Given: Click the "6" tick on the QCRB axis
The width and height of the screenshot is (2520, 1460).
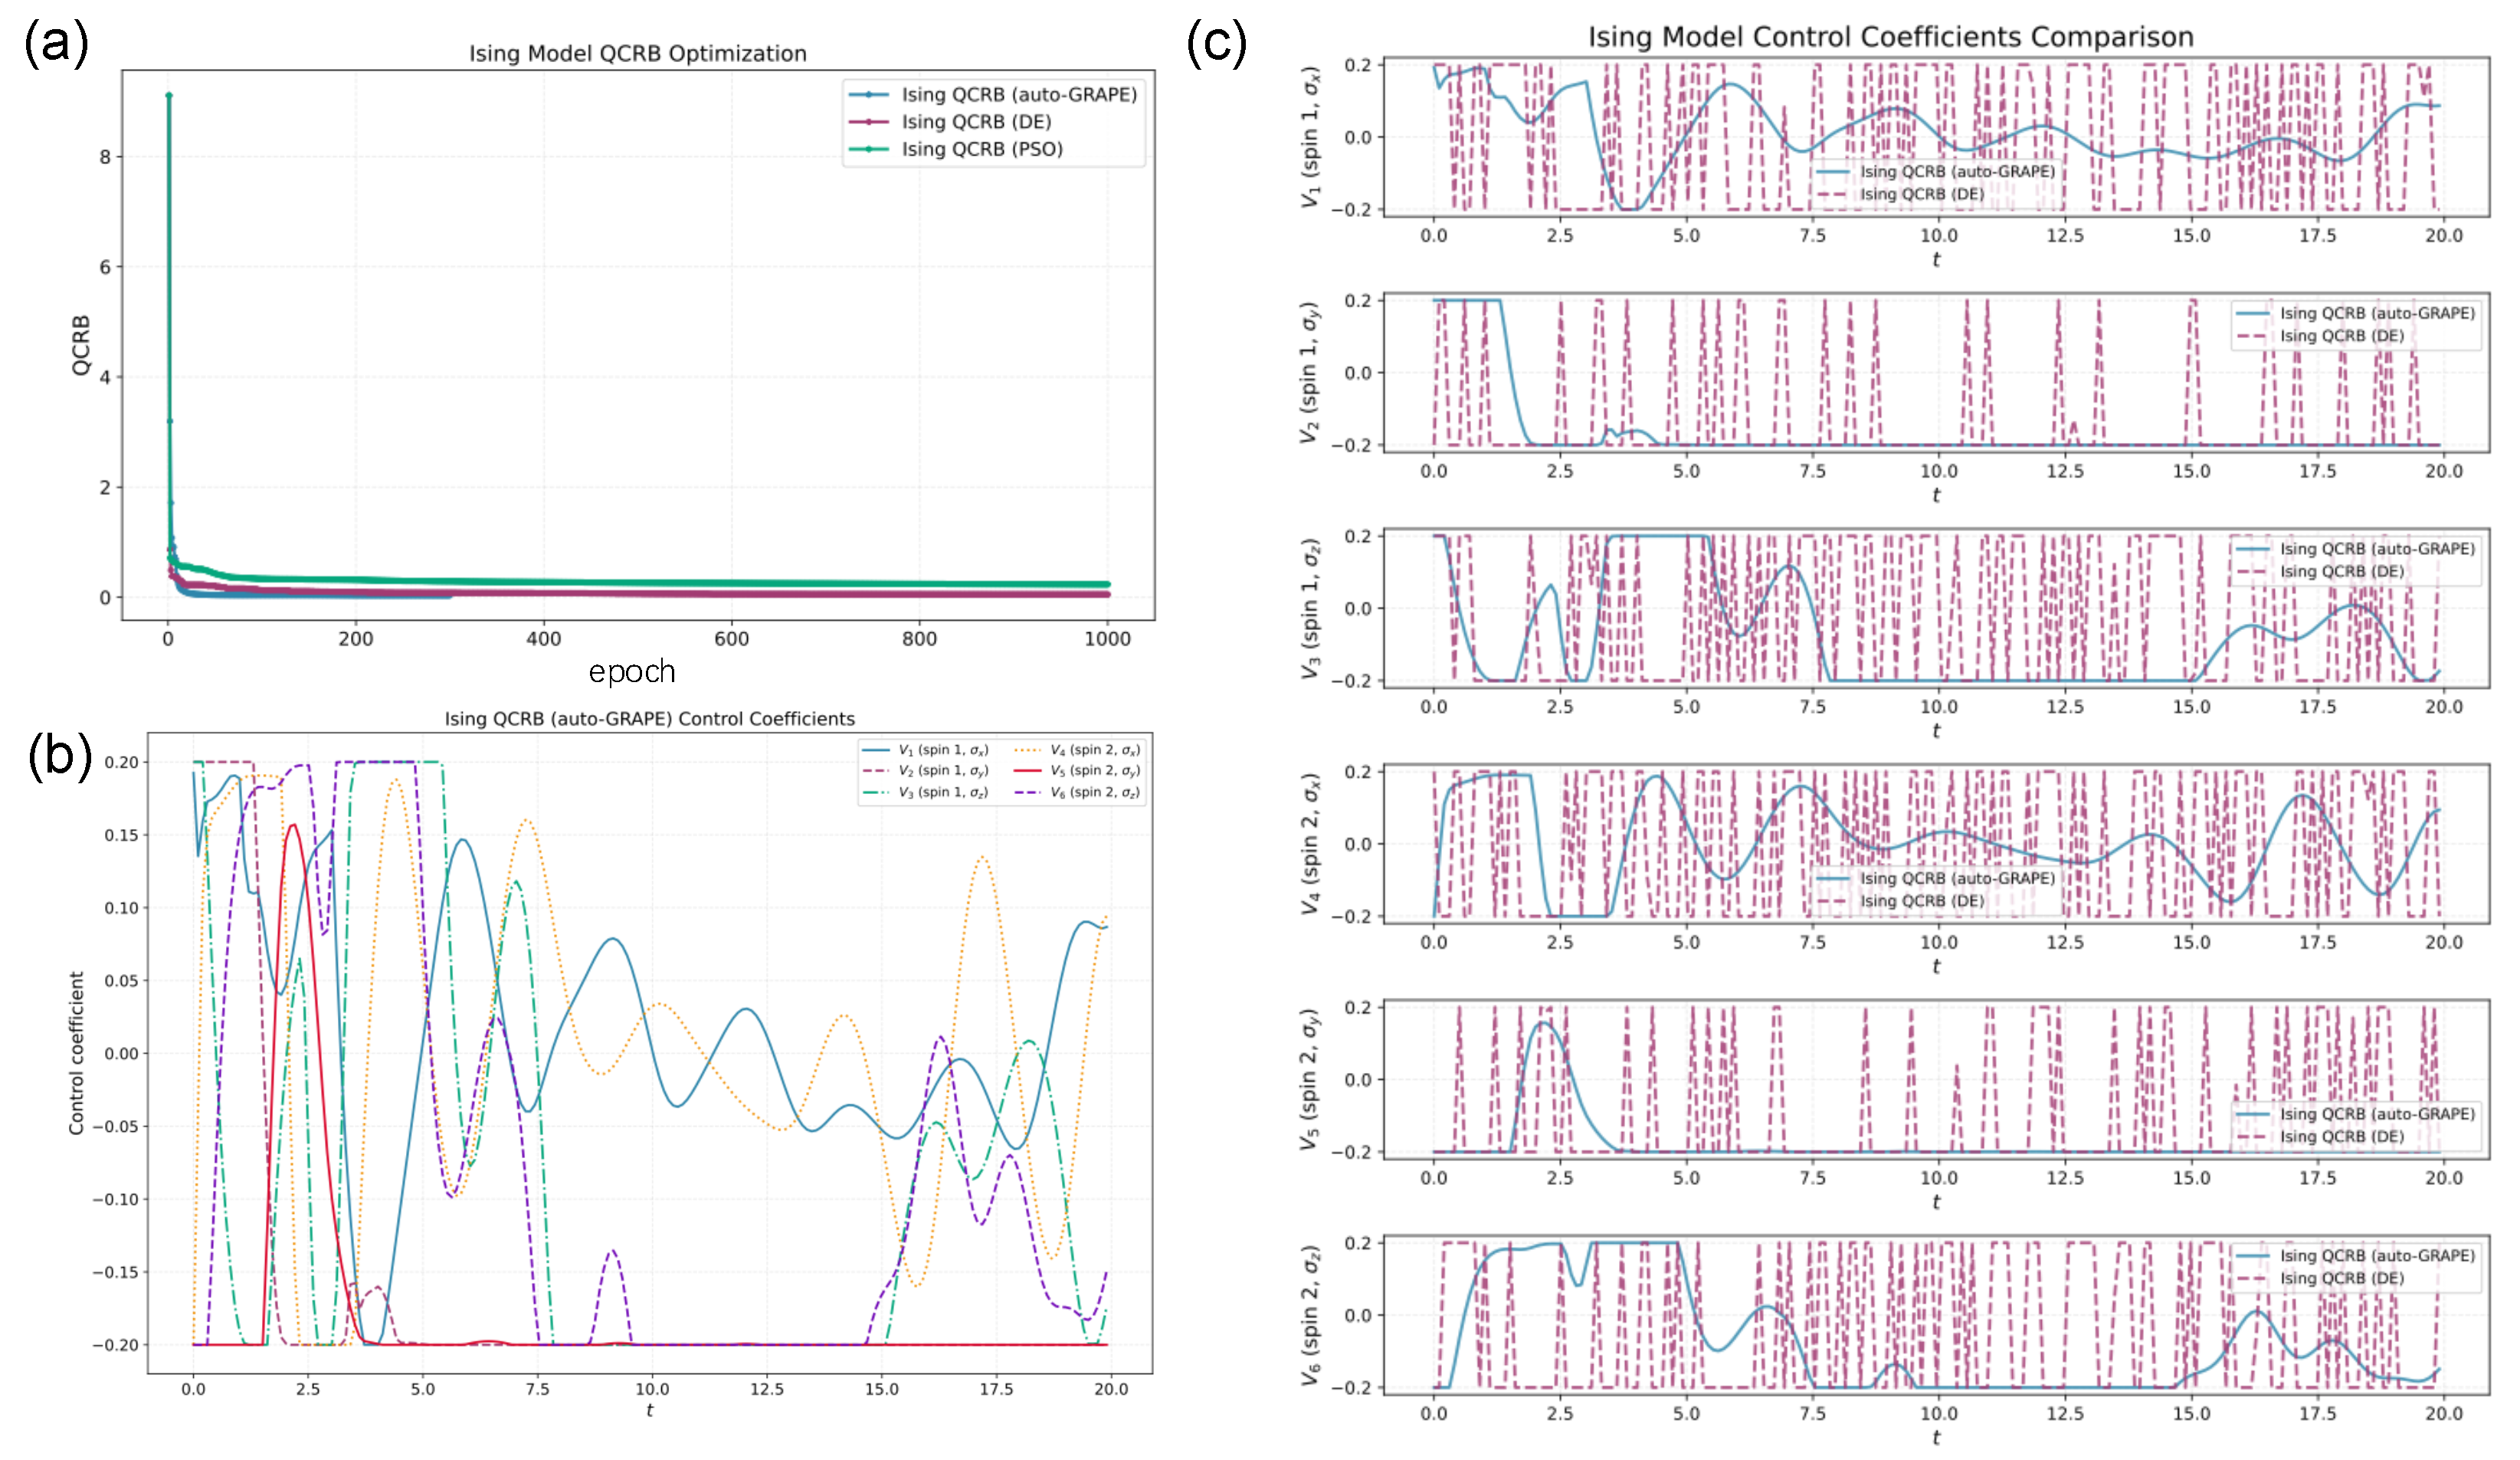Looking at the screenshot, I should coord(105,267).
